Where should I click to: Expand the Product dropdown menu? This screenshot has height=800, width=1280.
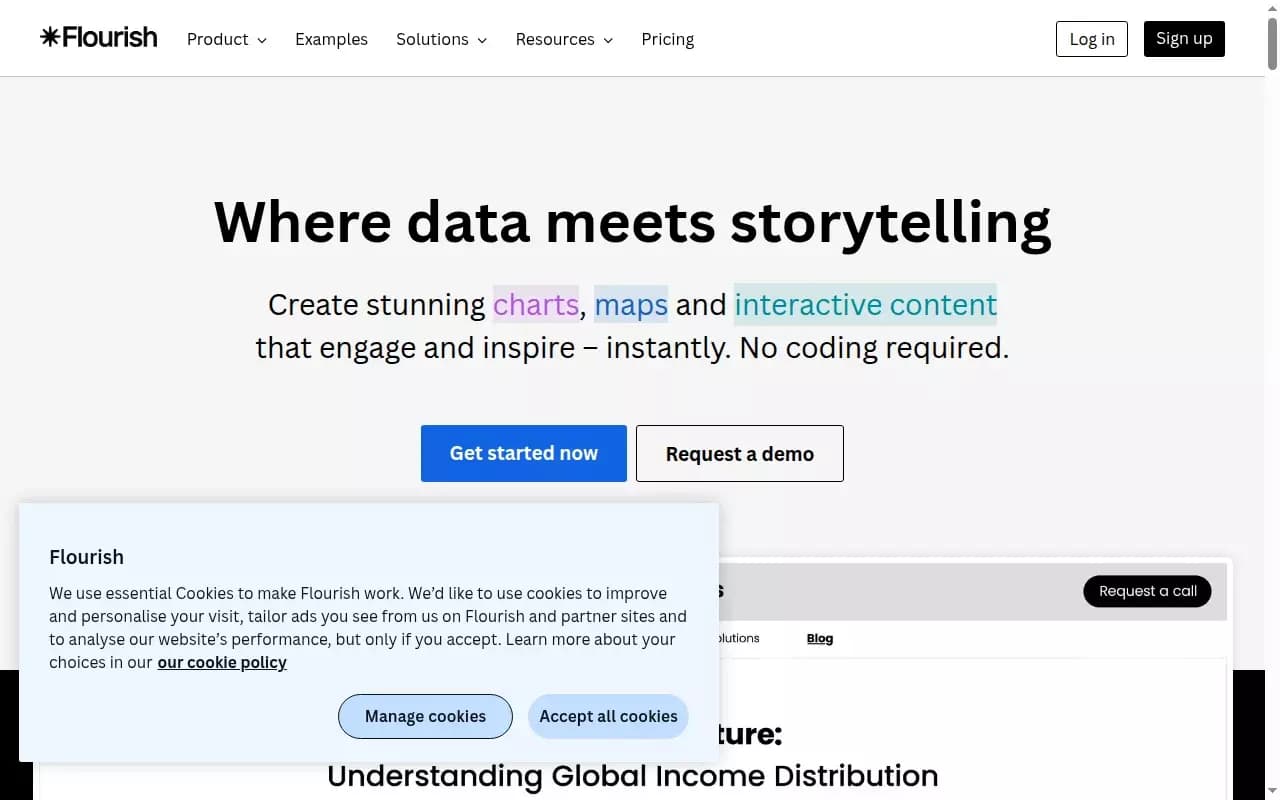coord(227,39)
